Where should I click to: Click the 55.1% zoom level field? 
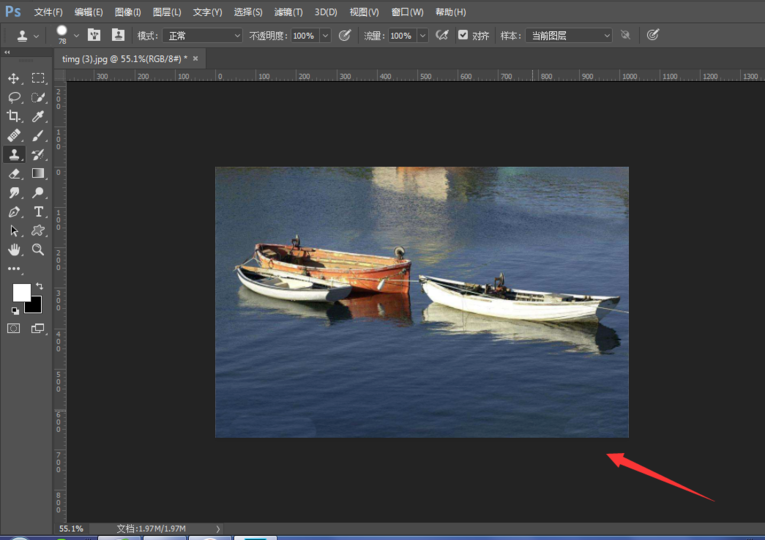click(x=71, y=528)
